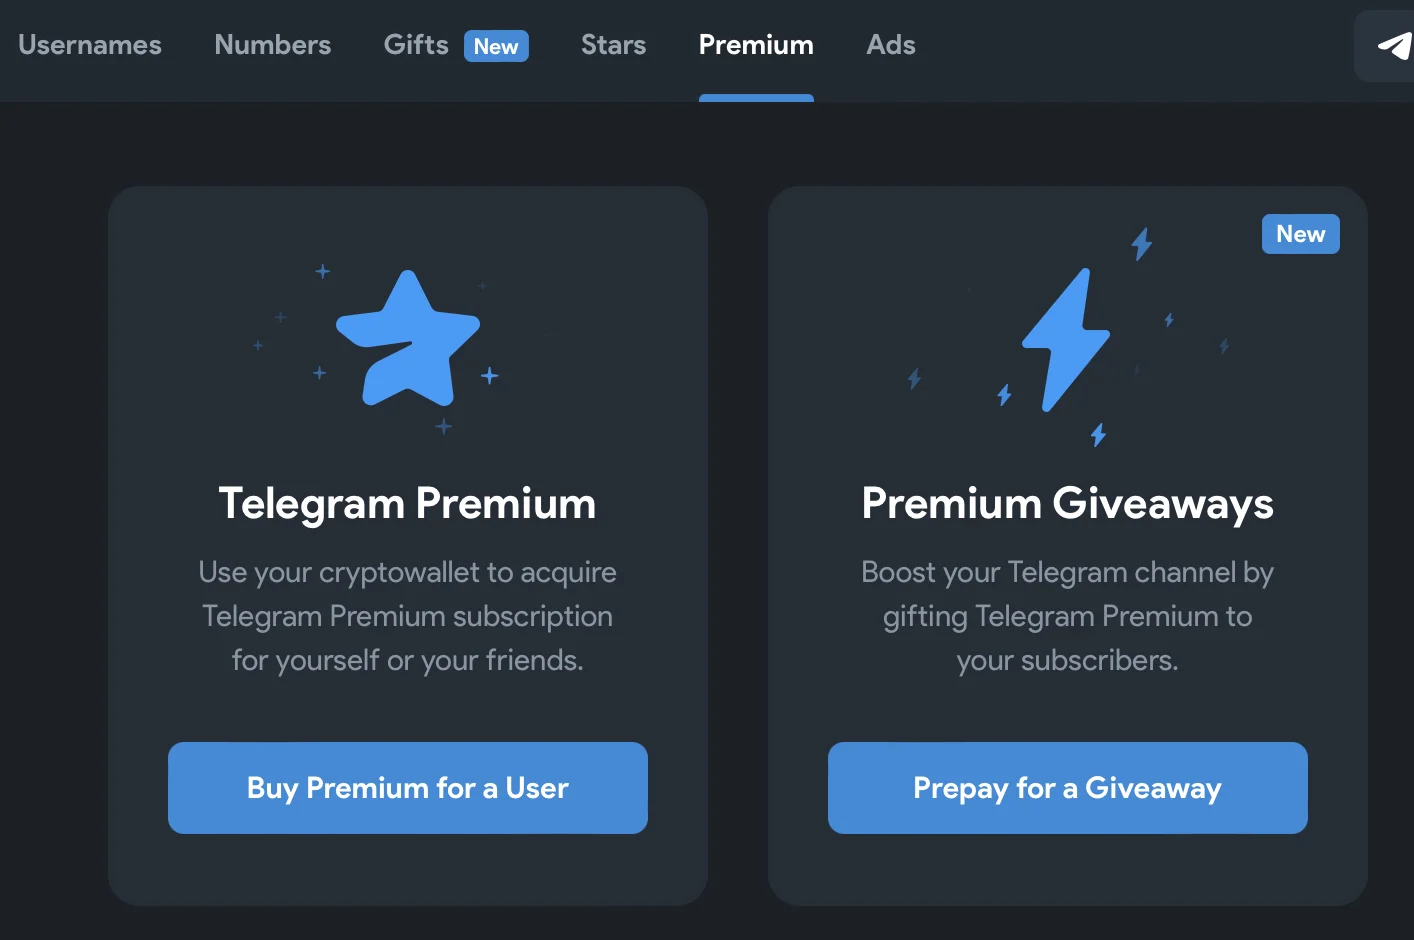Click the Telegram paper plane icon
This screenshot has height=940, width=1414.
pyautogui.click(x=1394, y=46)
